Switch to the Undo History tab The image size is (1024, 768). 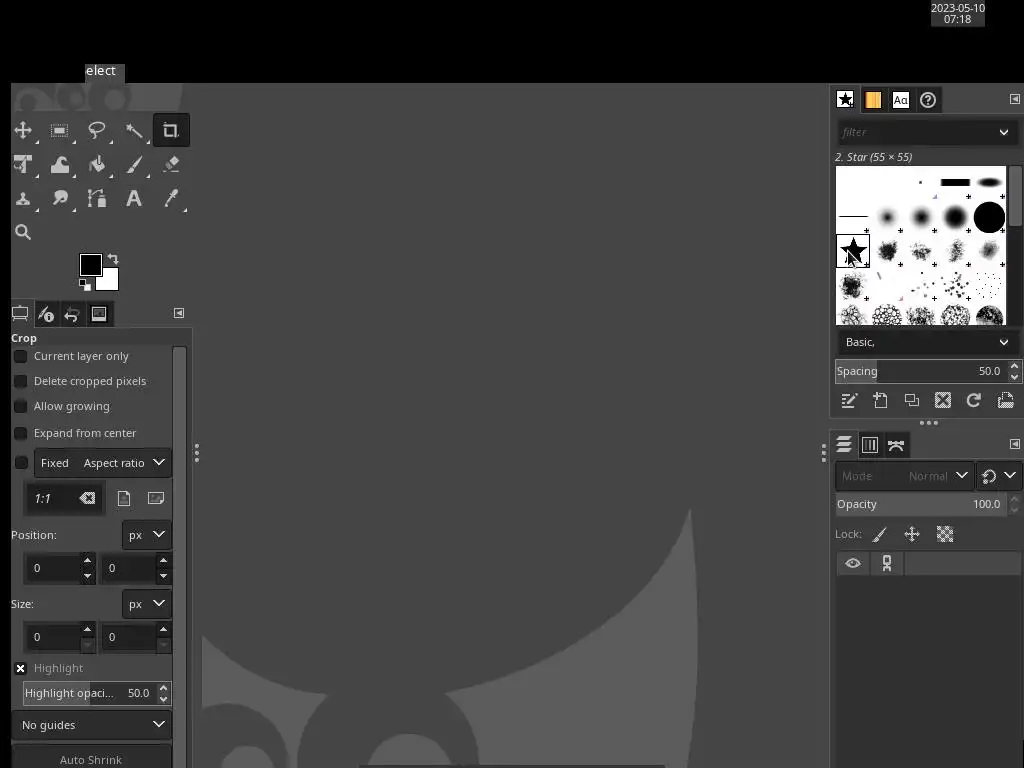click(x=72, y=314)
